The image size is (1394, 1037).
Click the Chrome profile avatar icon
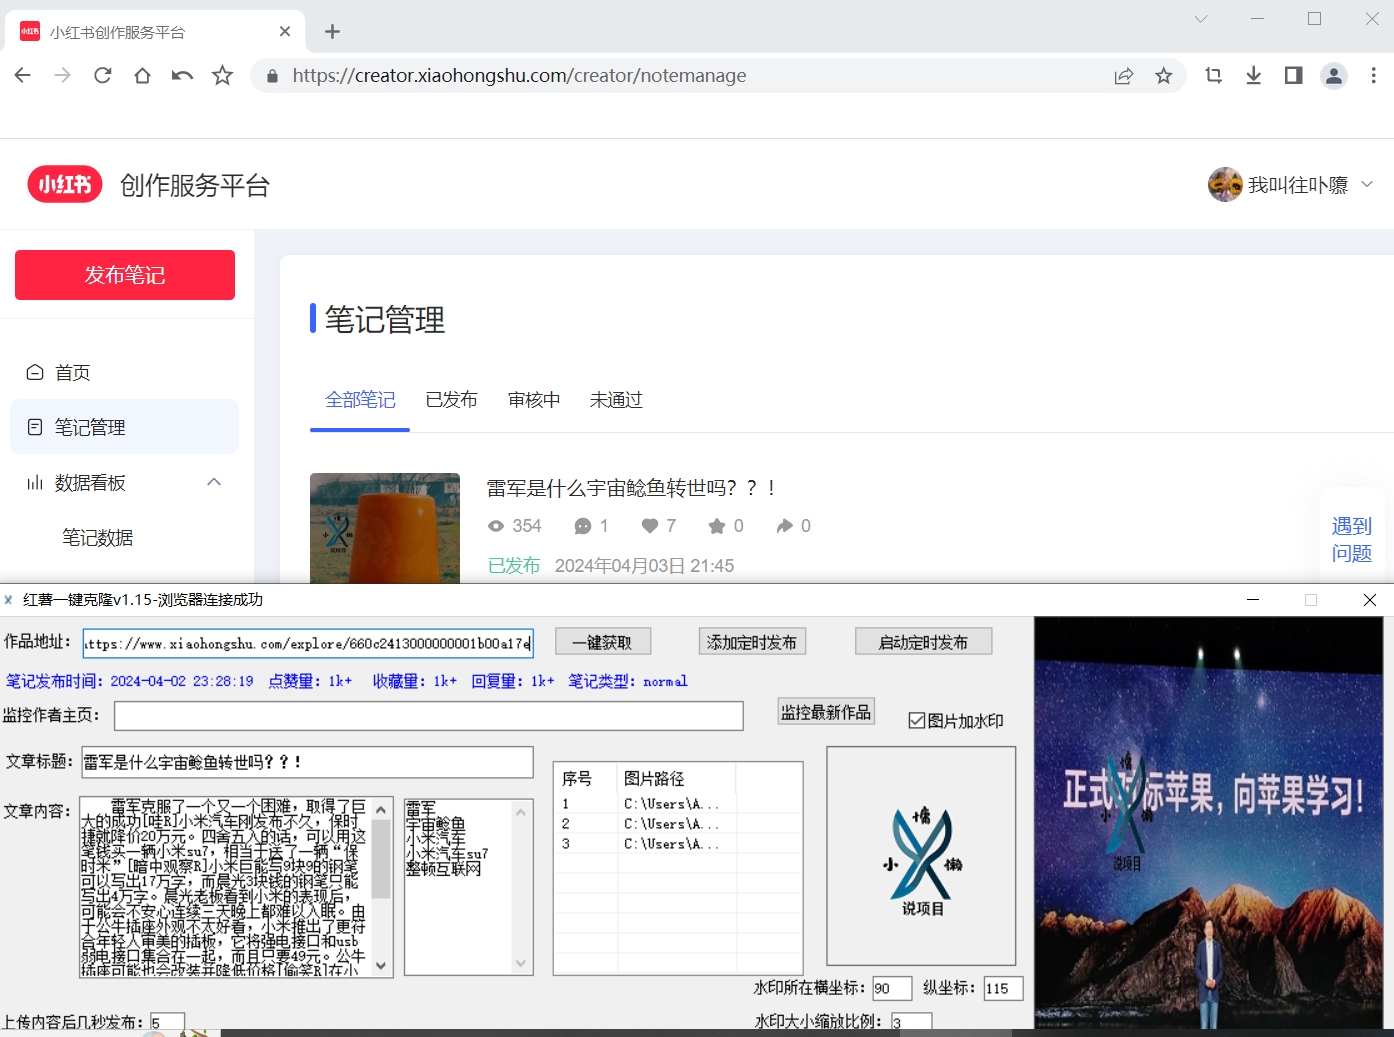1333,75
